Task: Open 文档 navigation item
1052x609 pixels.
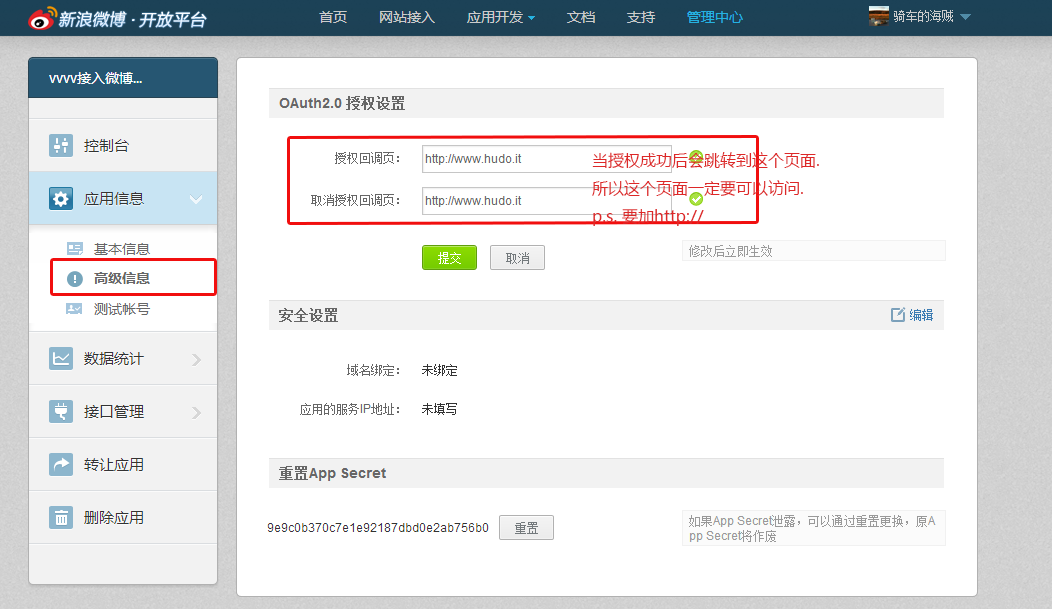Action: tap(581, 17)
